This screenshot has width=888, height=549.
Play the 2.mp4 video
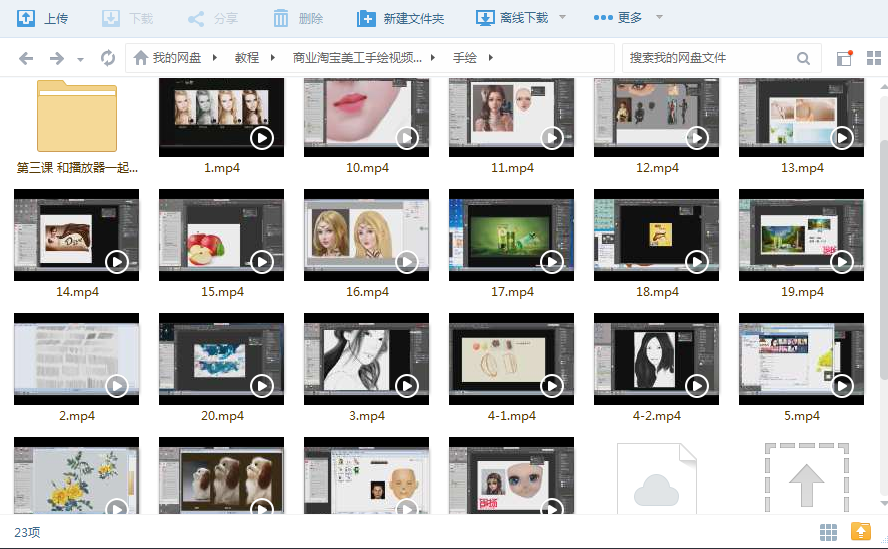(x=117, y=386)
